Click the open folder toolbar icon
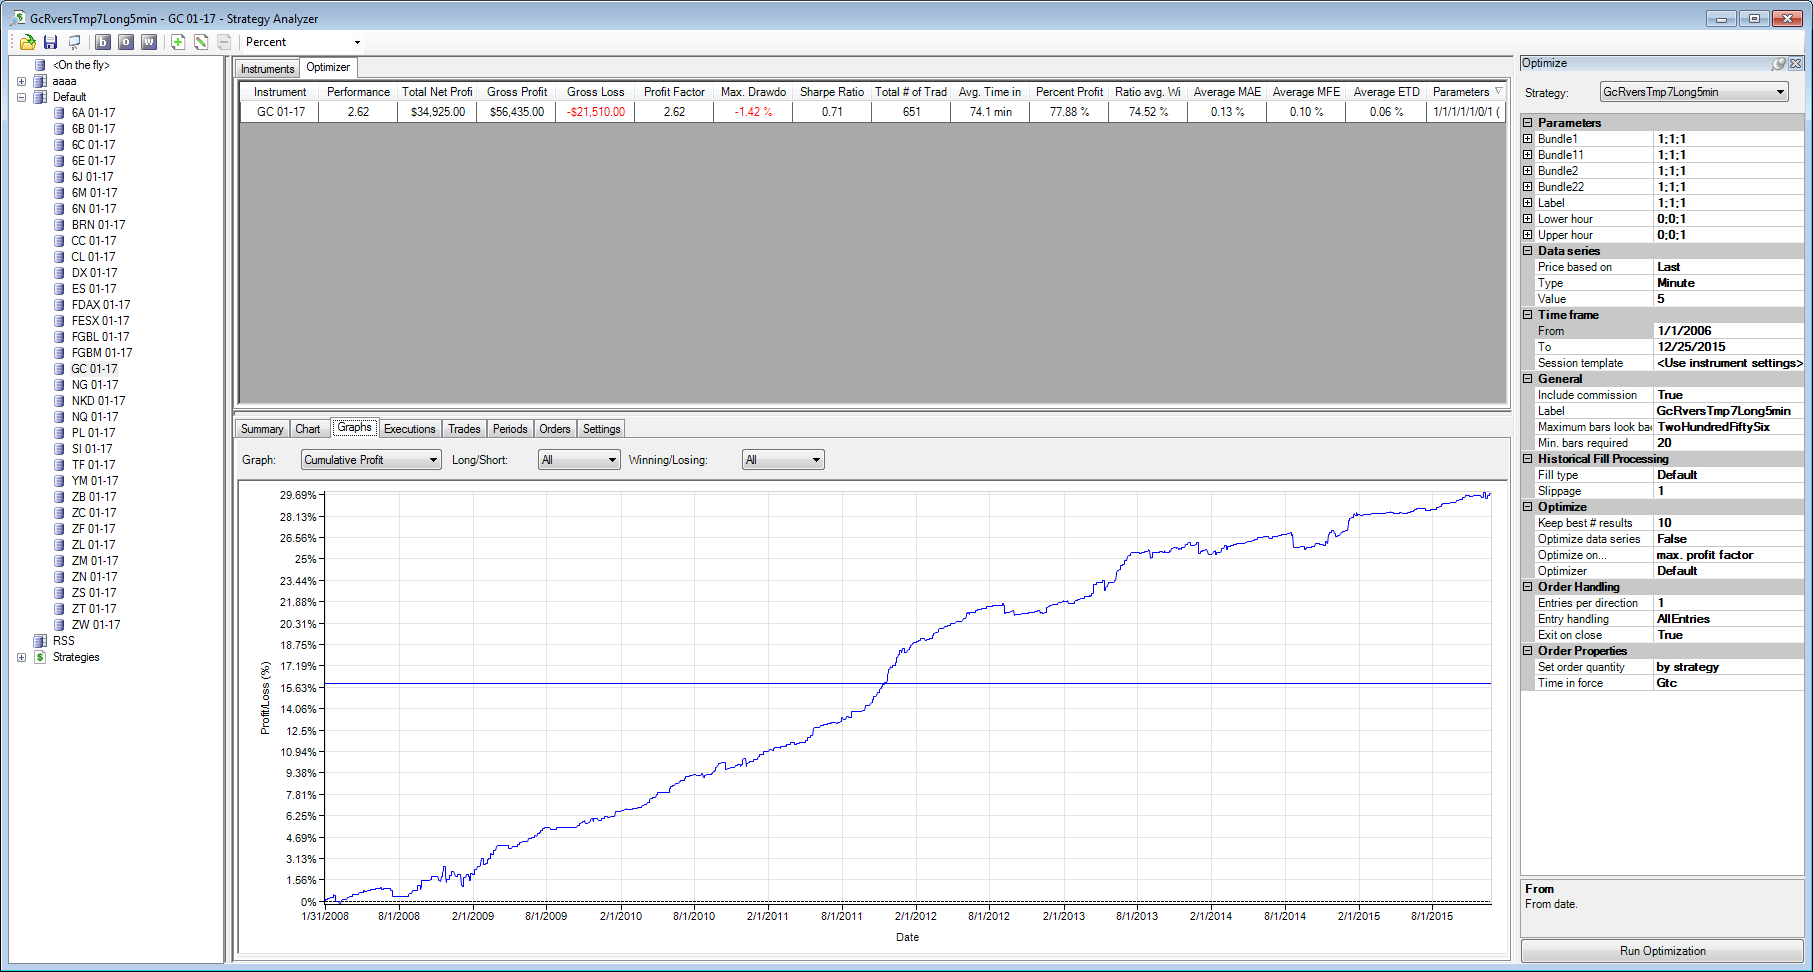The width and height of the screenshot is (1813, 972). tap(27, 42)
